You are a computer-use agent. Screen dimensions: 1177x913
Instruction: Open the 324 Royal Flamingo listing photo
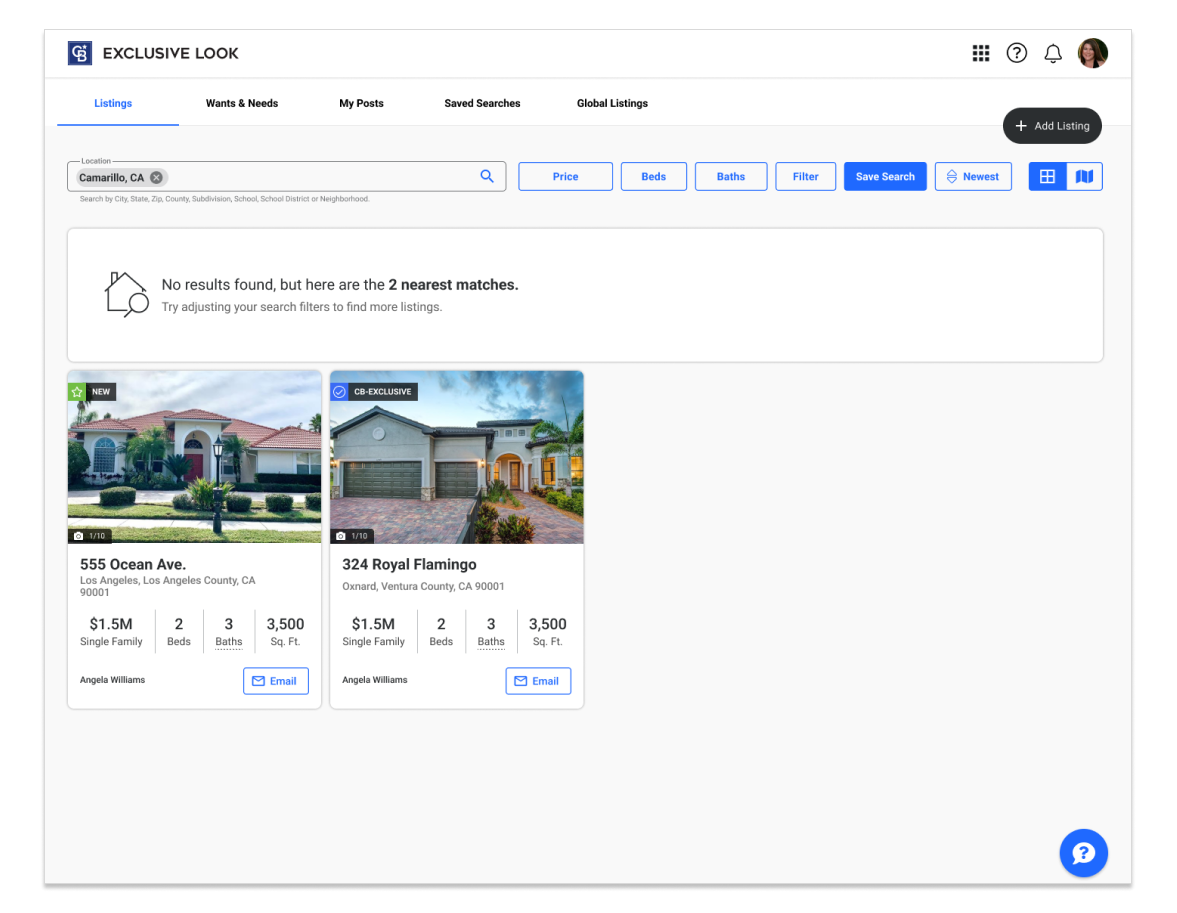point(456,456)
